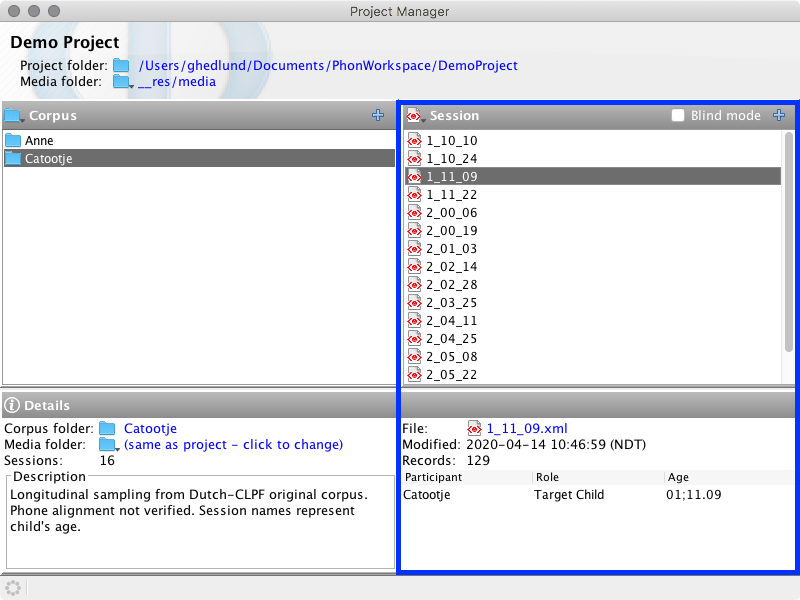Click the plus icon to add corpus
This screenshot has height=600, width=800.
pos(378,116)
